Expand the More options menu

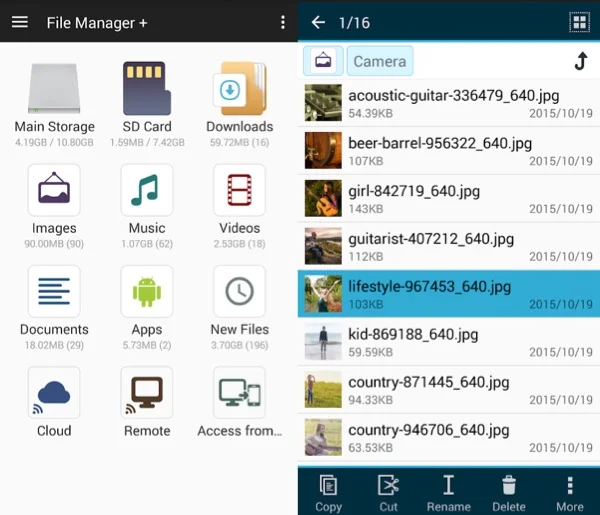click(570, 491)
